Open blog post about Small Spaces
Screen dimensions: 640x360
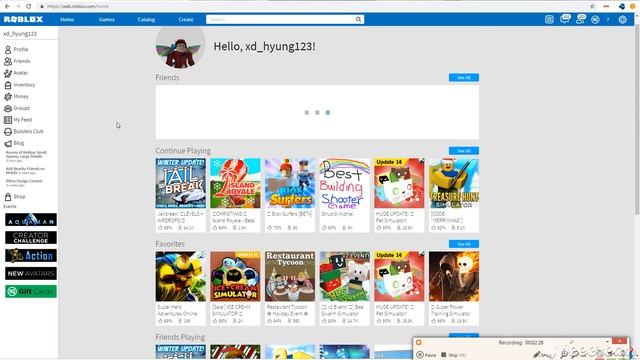pyautogui.click(x=26, y=155)
